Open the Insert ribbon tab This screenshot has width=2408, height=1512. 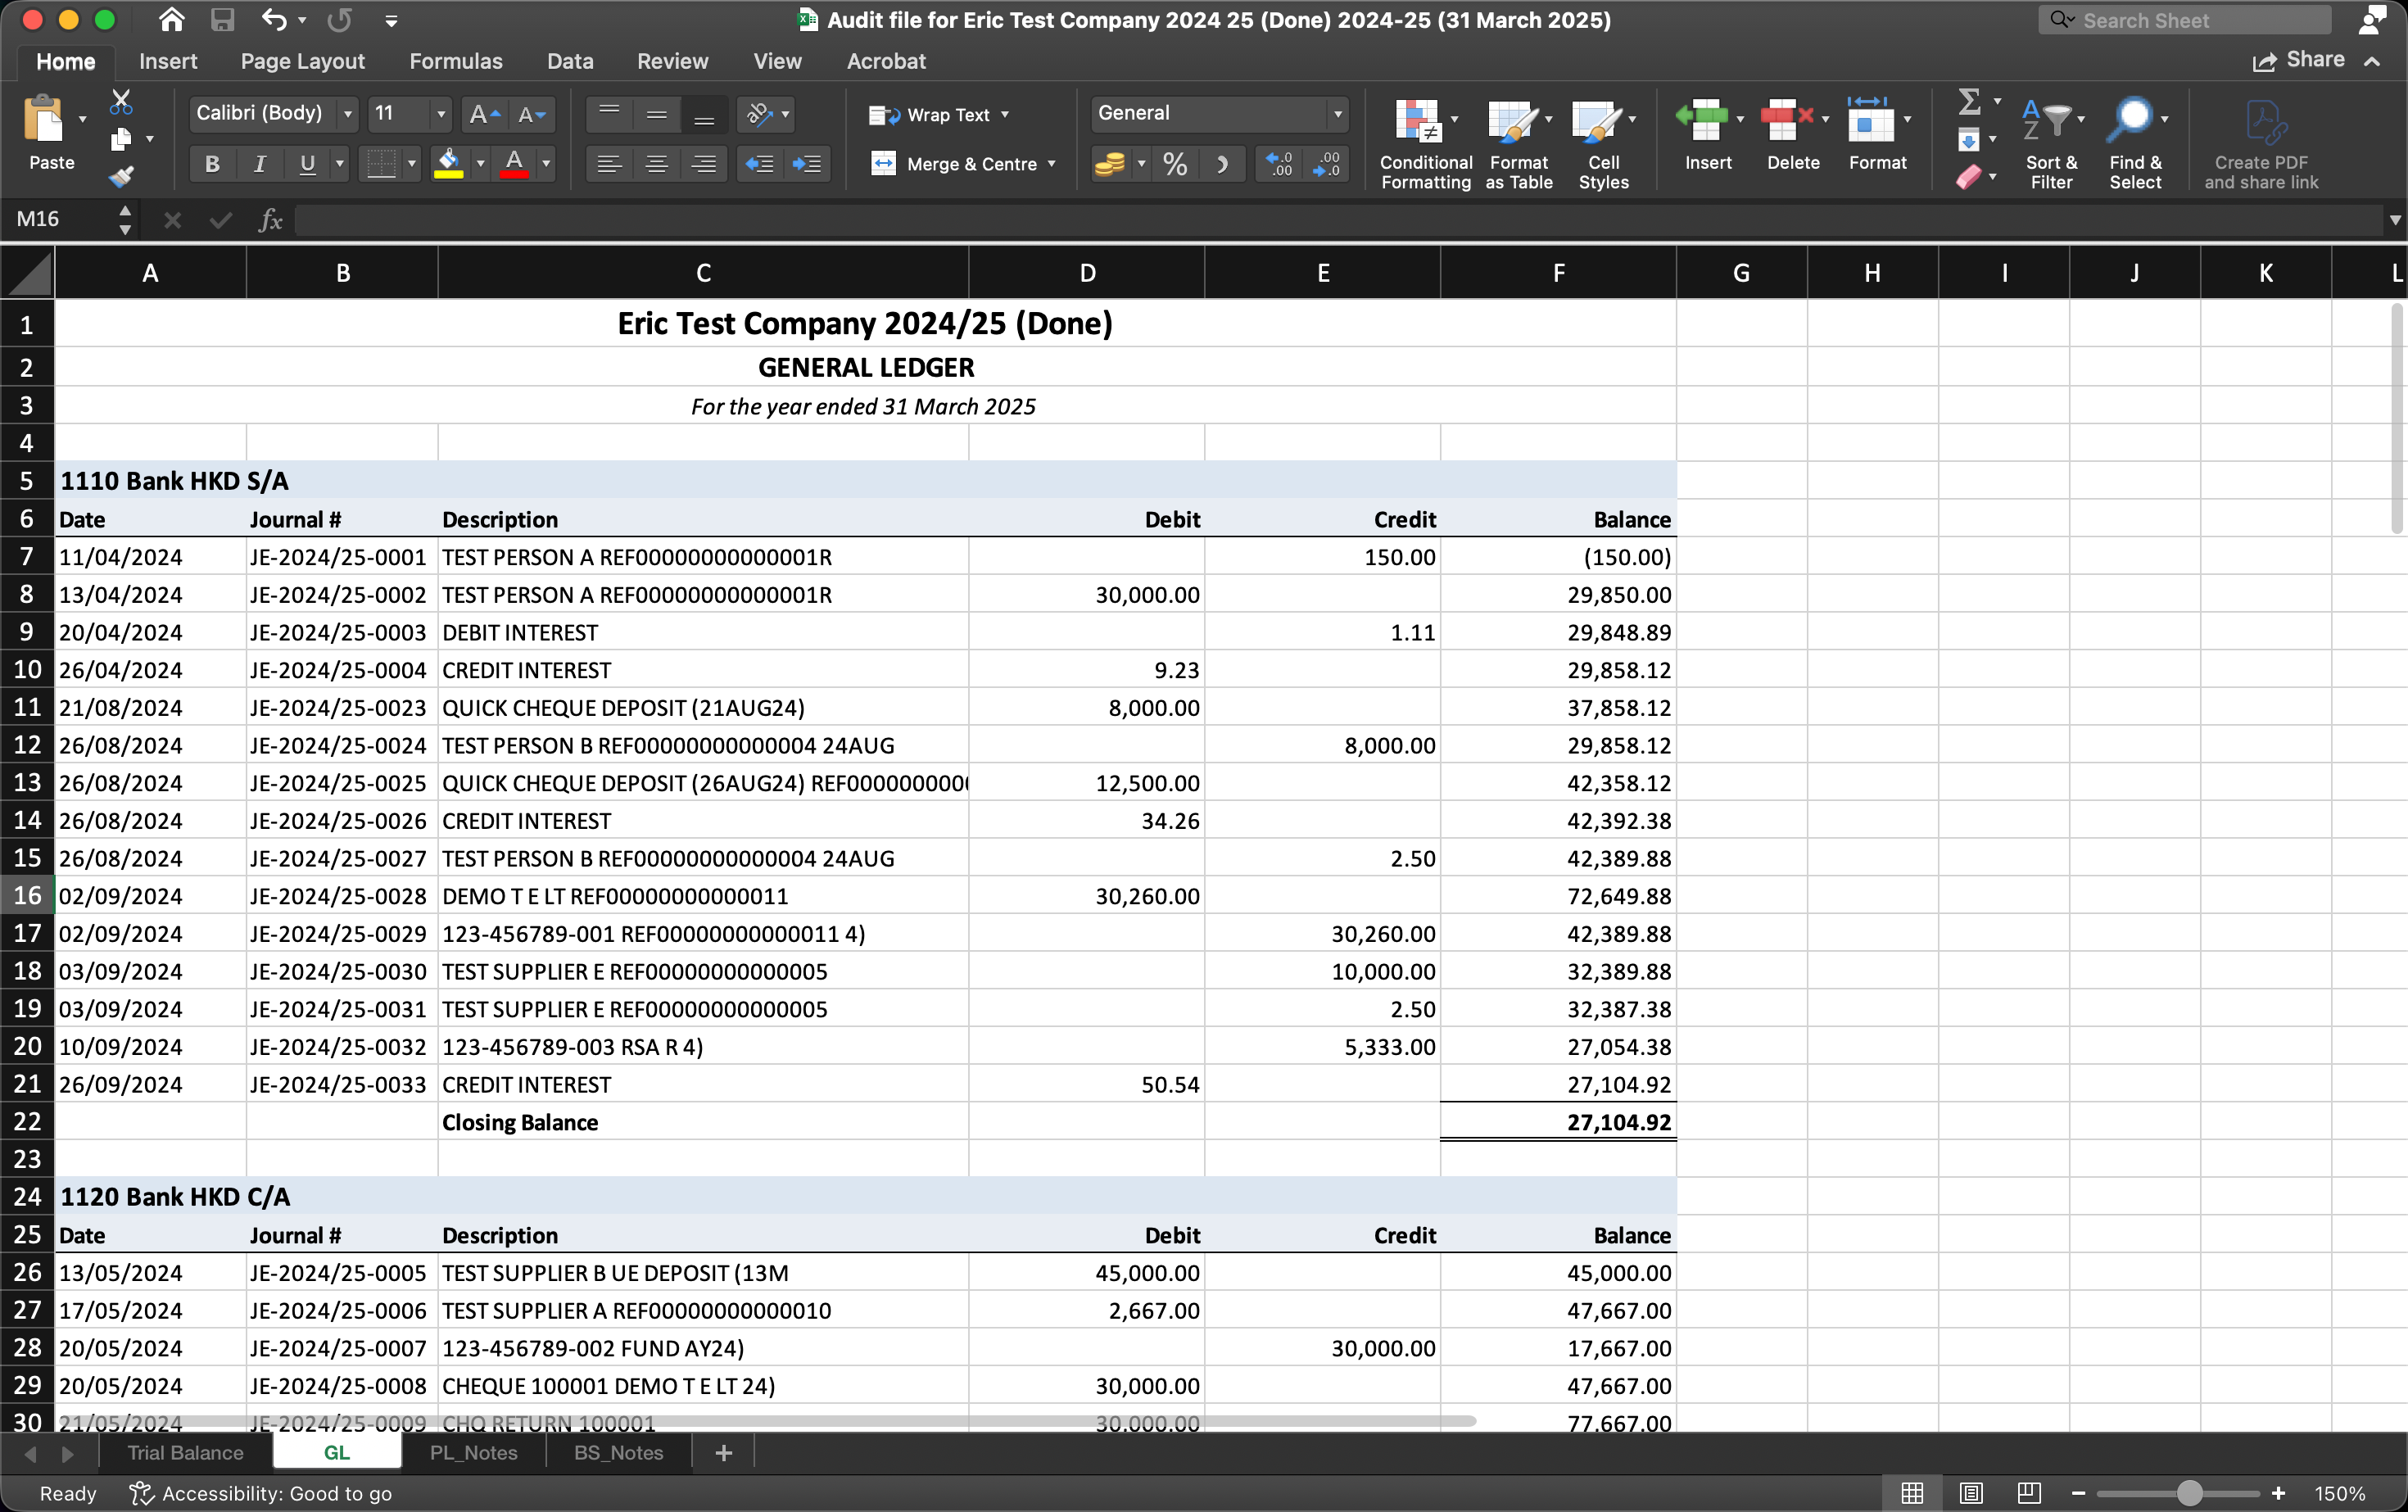168,61
